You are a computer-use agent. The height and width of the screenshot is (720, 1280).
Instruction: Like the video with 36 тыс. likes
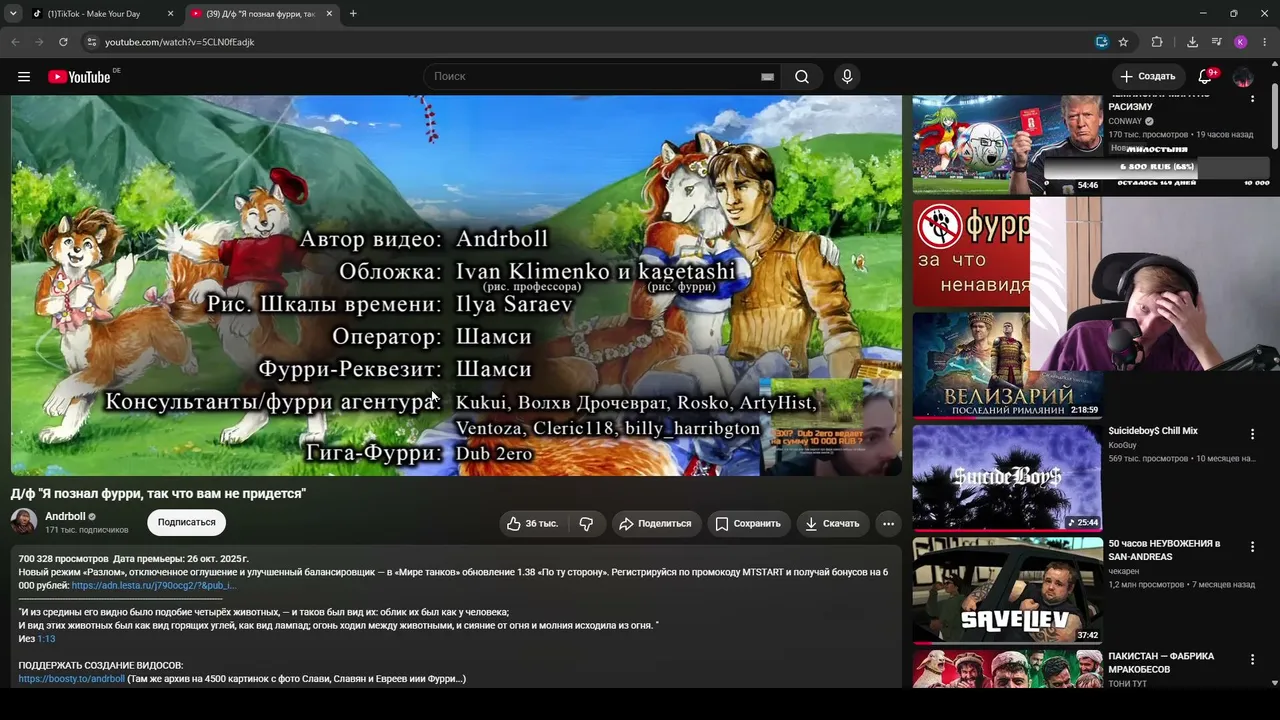point(532,523)
